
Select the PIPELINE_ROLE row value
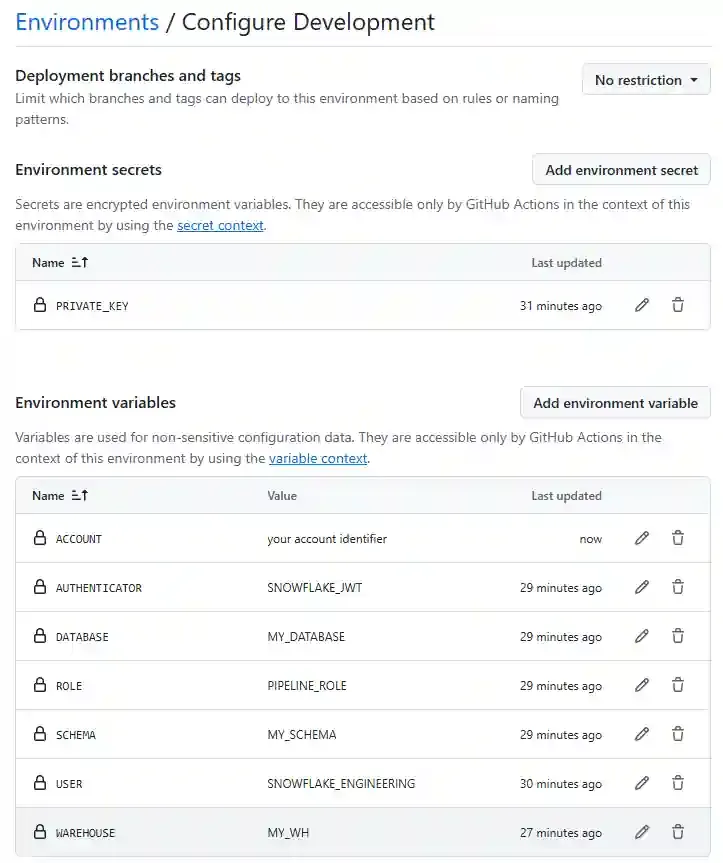tap(305, 685)
